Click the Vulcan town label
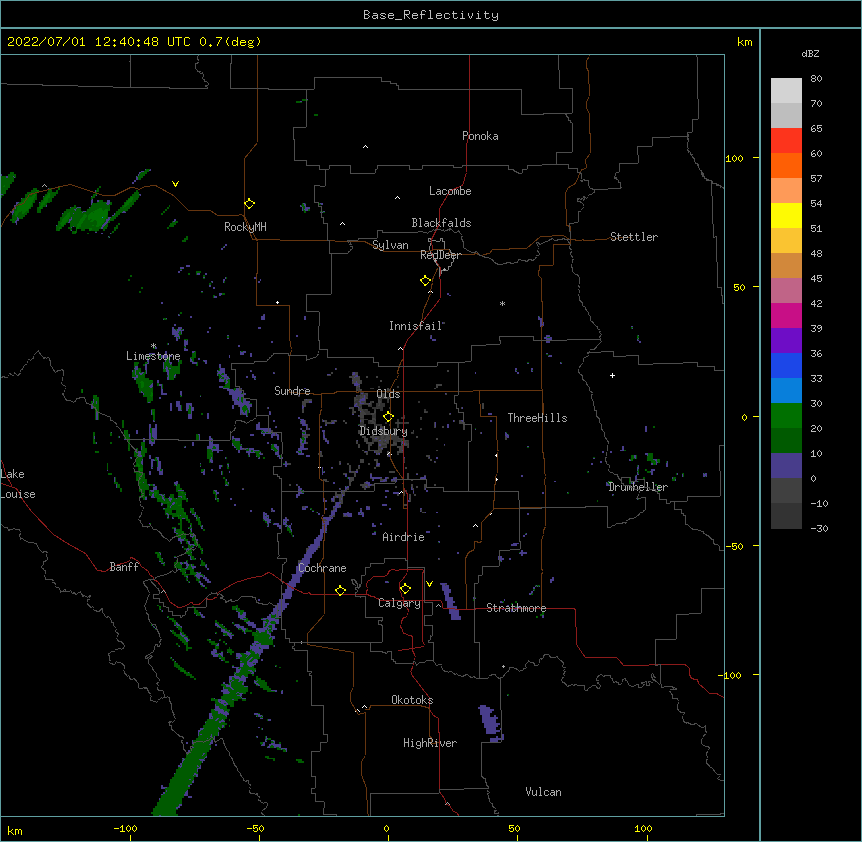Viewport: 862px width, 842px height. (x=543, y=792)
